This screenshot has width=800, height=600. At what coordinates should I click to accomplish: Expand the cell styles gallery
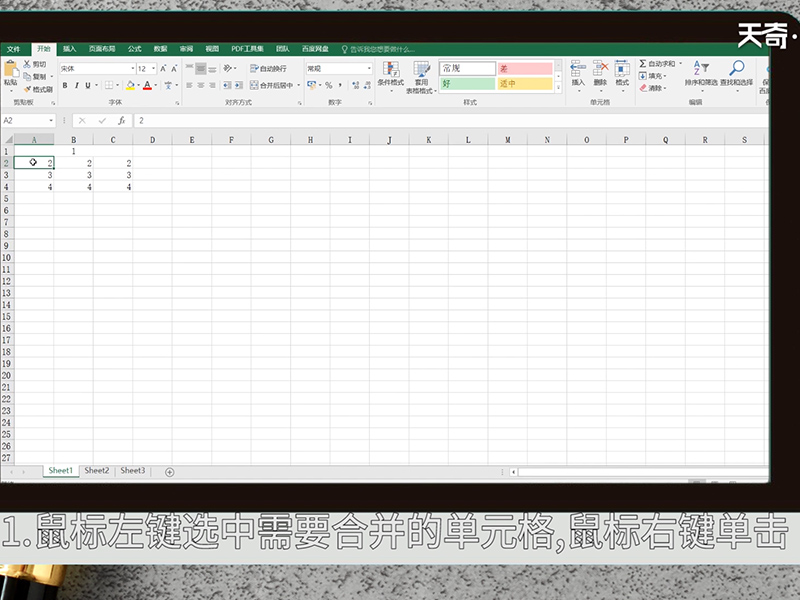(559, 88)
